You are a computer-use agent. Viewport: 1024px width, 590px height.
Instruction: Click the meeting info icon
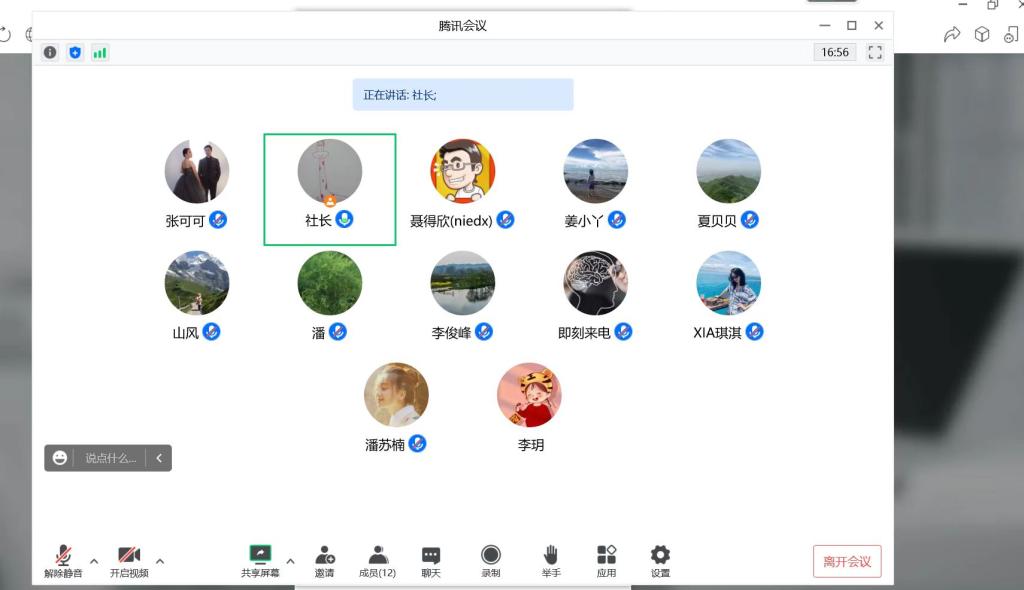[x=50, y=52]
